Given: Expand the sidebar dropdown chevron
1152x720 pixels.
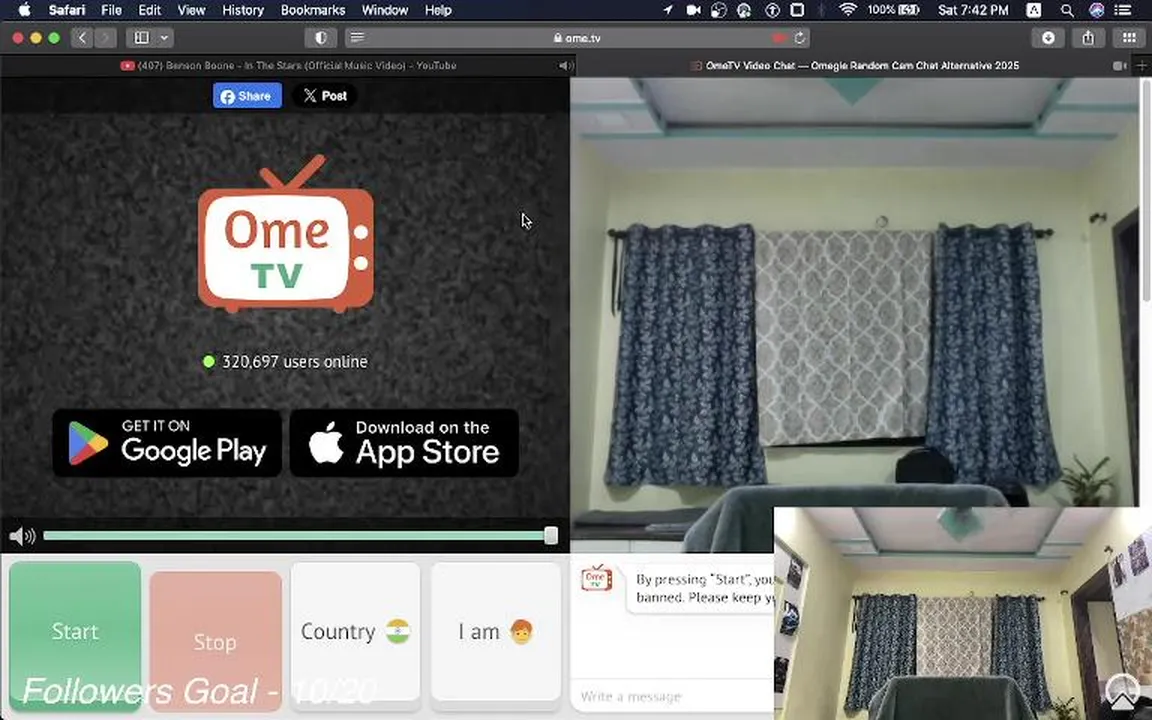Looking at the screenshot, I should click(x=164, y=37).
